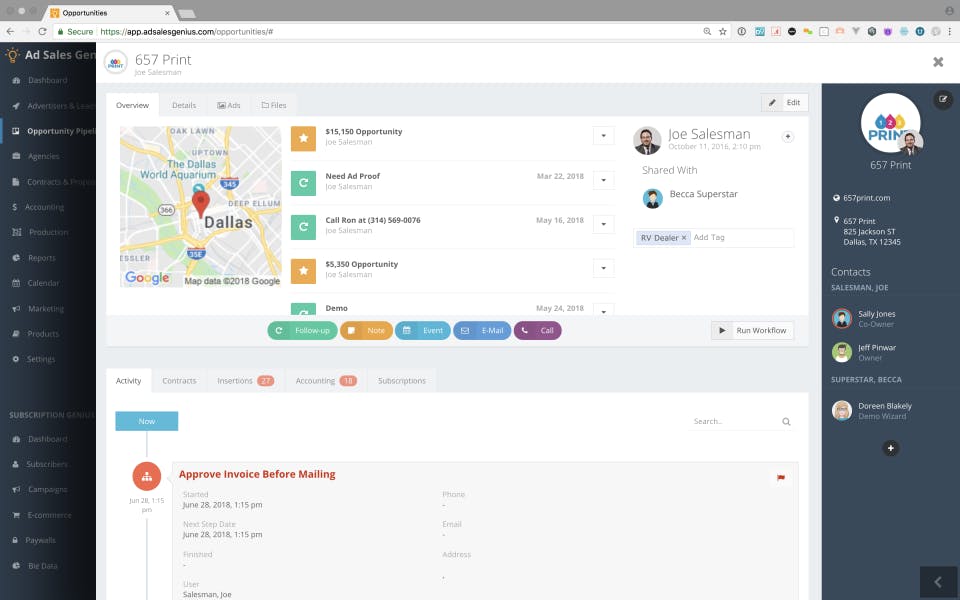Click the Dallas map thumbnail
The width and height of the screenshot is (960, 600).
pyautogui.click(x=201, y=207)
